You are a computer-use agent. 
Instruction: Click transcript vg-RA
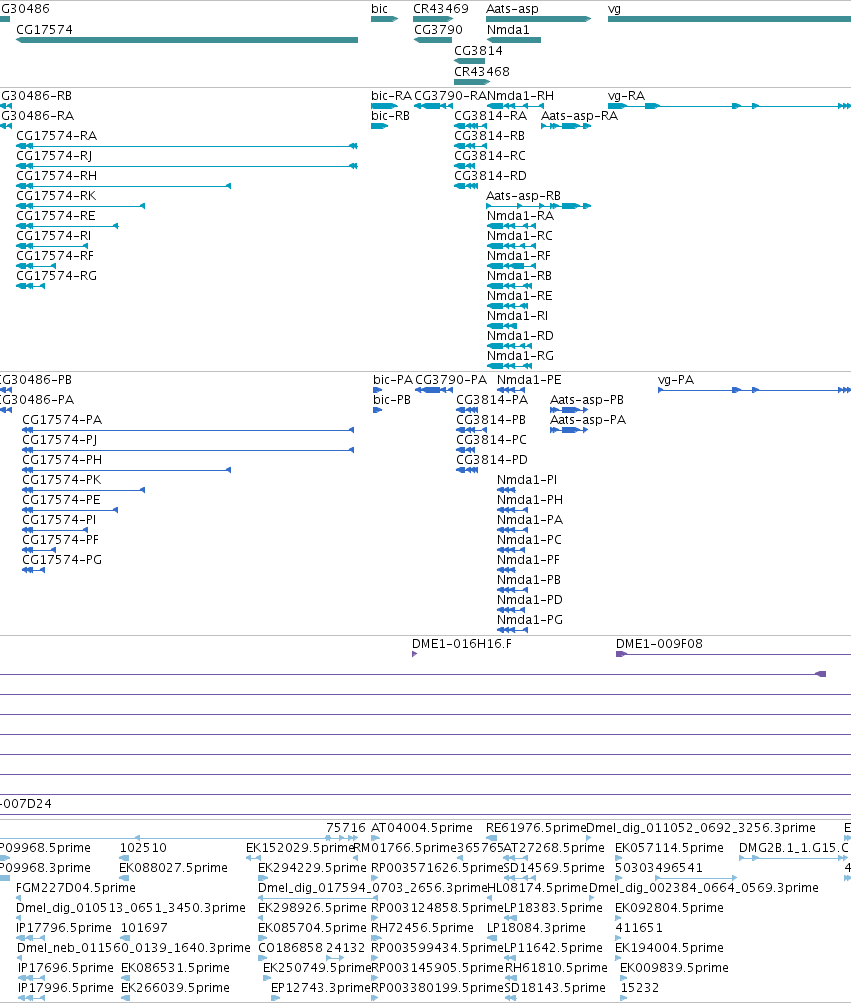(x=626, y=96)
